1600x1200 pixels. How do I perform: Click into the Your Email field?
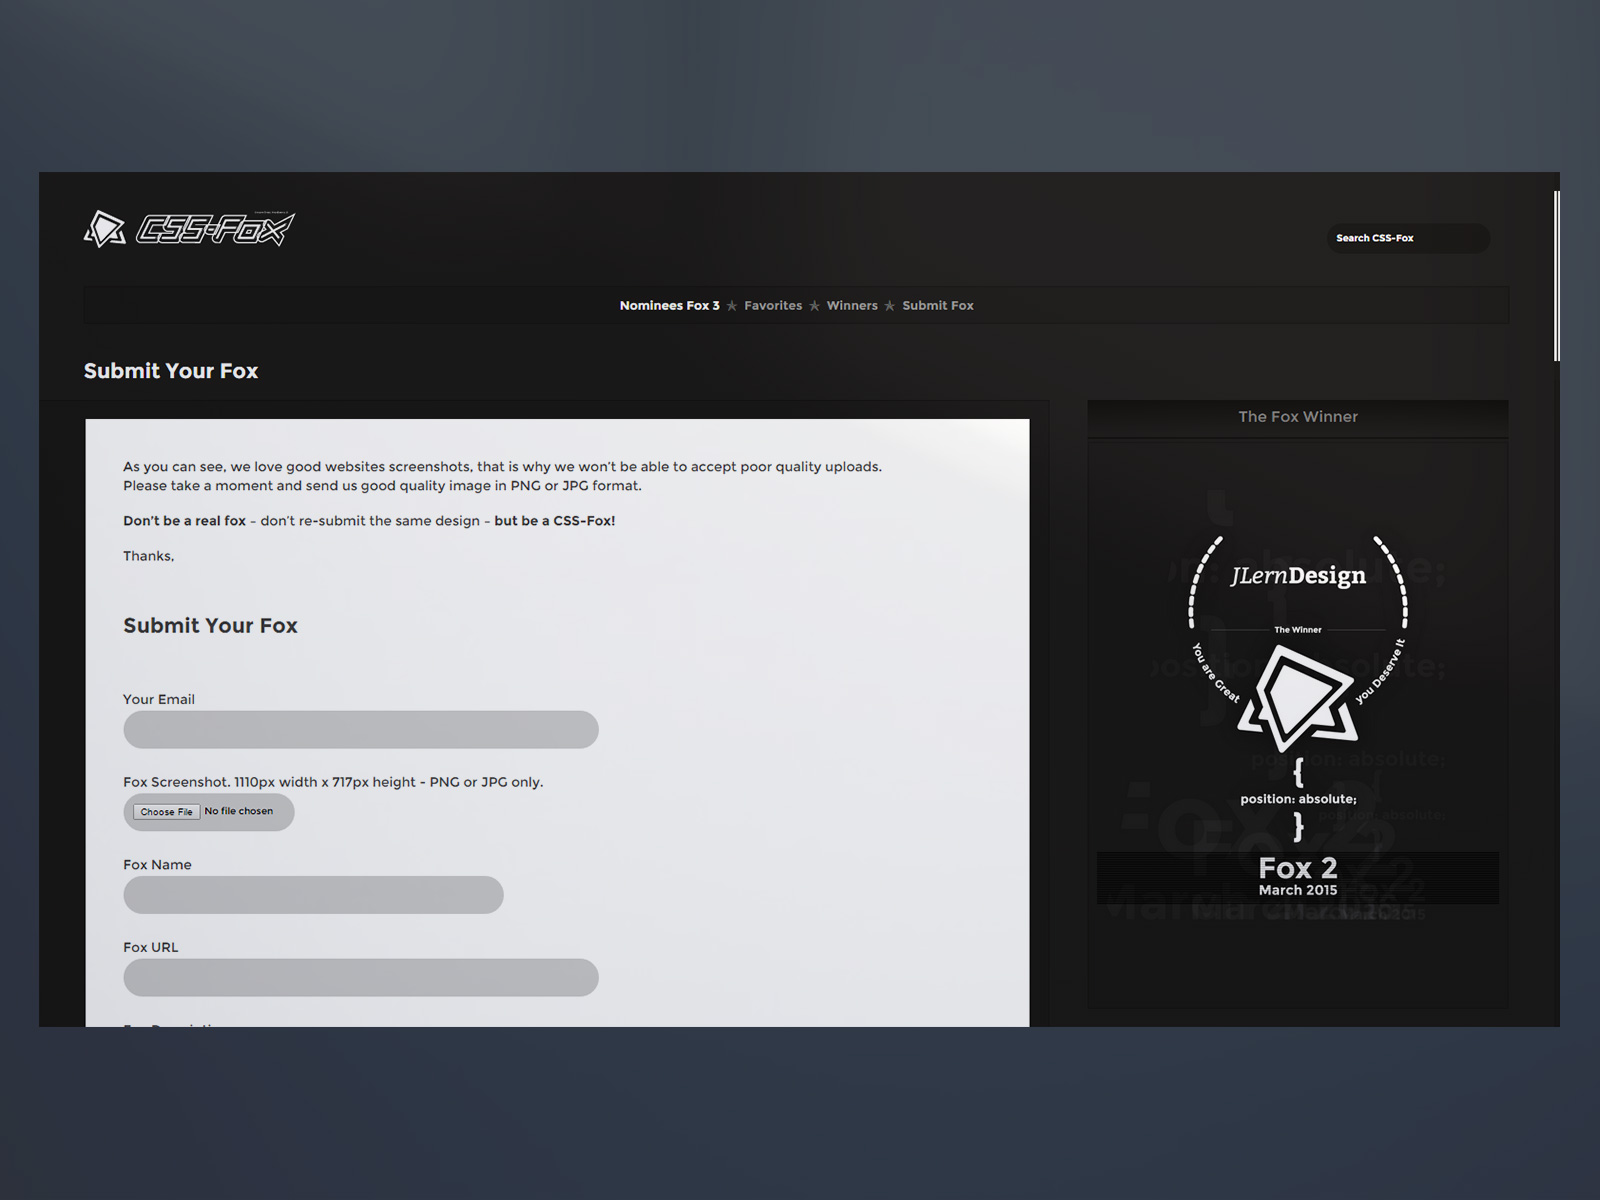click(361, 730)
